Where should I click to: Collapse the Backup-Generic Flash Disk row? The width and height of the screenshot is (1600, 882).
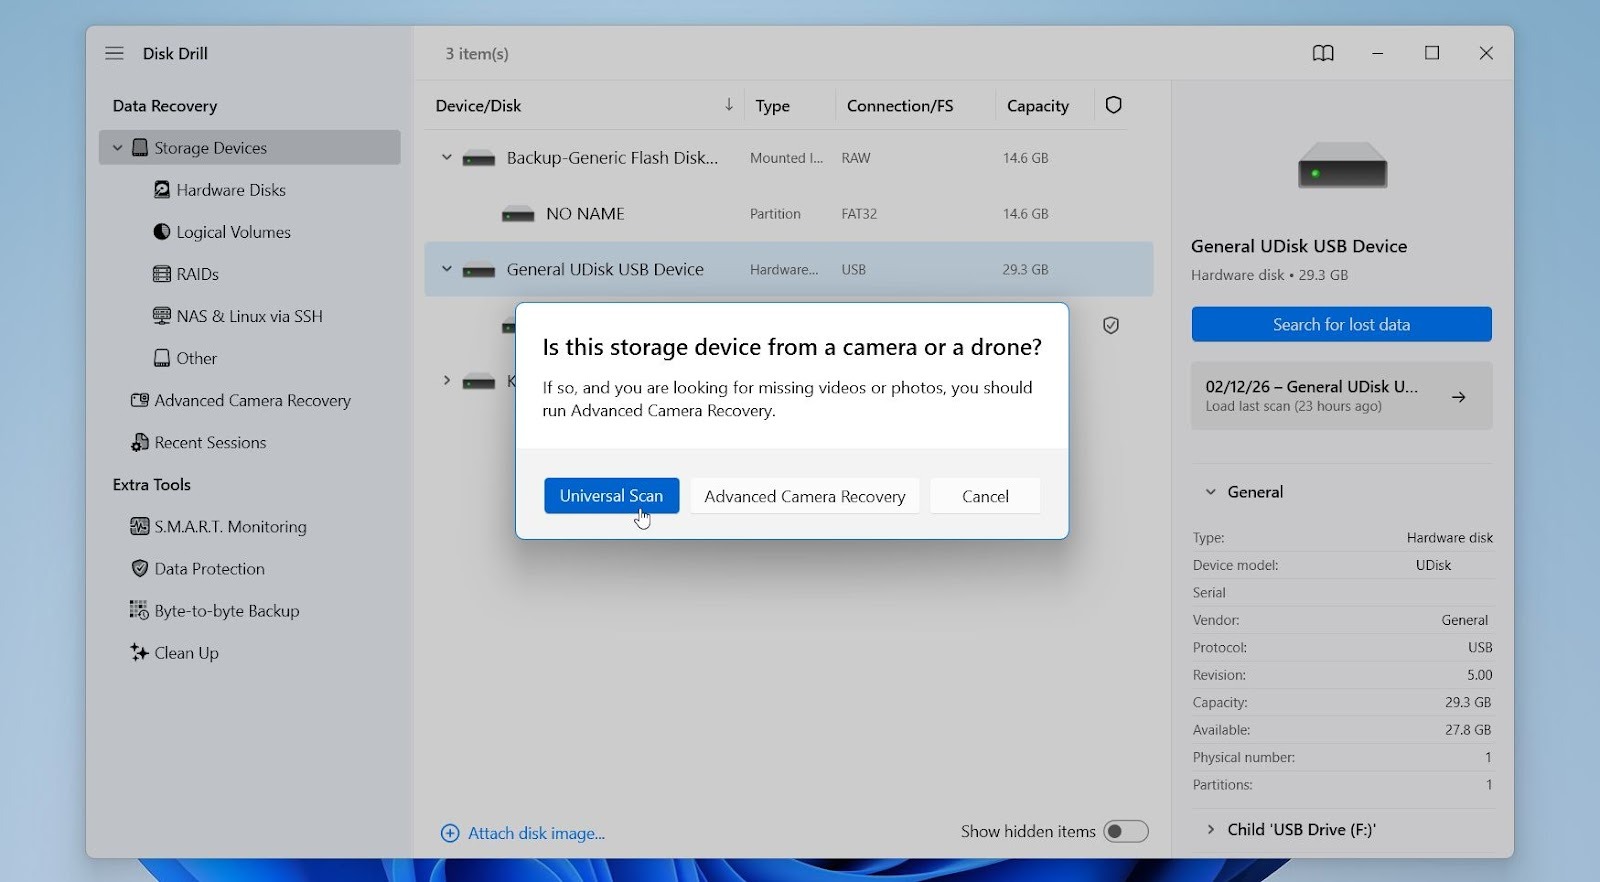[x=447, y=158]
